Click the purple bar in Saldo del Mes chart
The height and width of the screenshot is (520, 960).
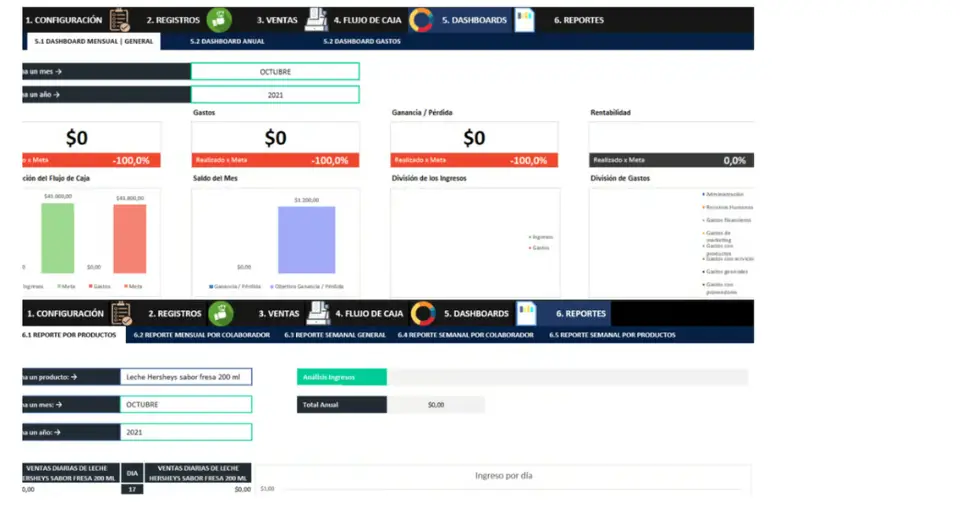306,240
